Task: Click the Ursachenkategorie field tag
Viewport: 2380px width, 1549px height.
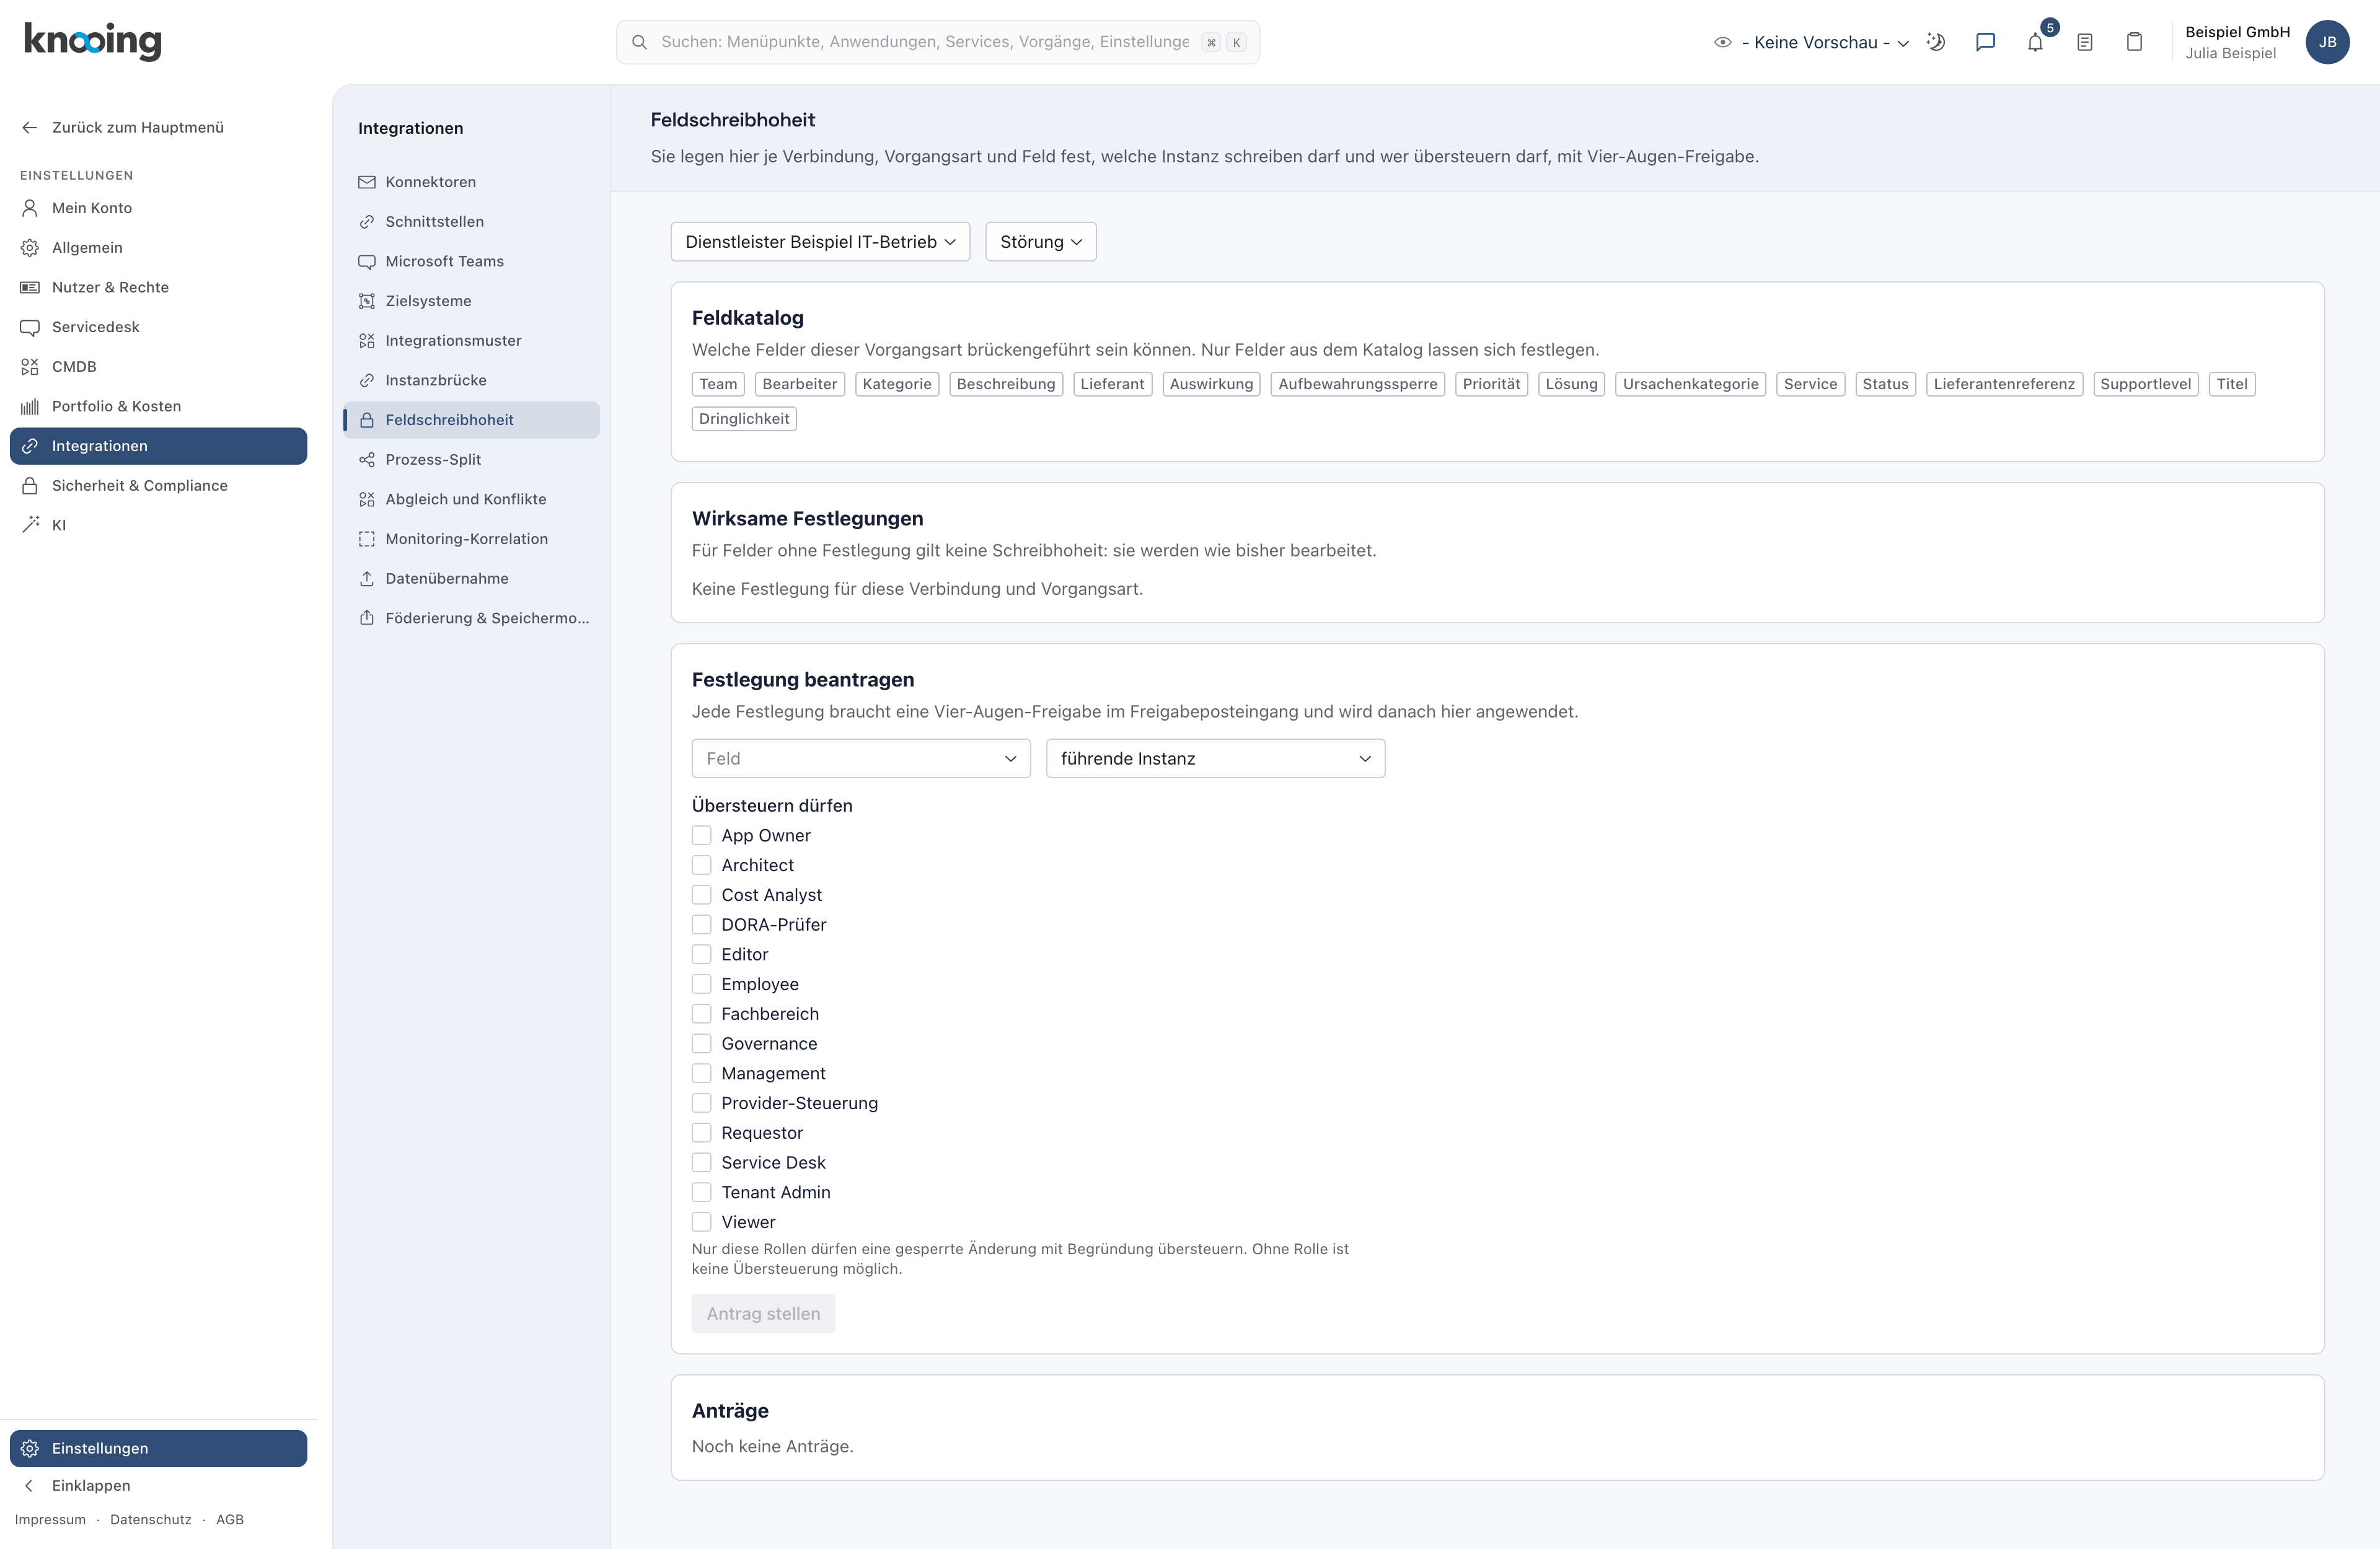Action: 1690,384
